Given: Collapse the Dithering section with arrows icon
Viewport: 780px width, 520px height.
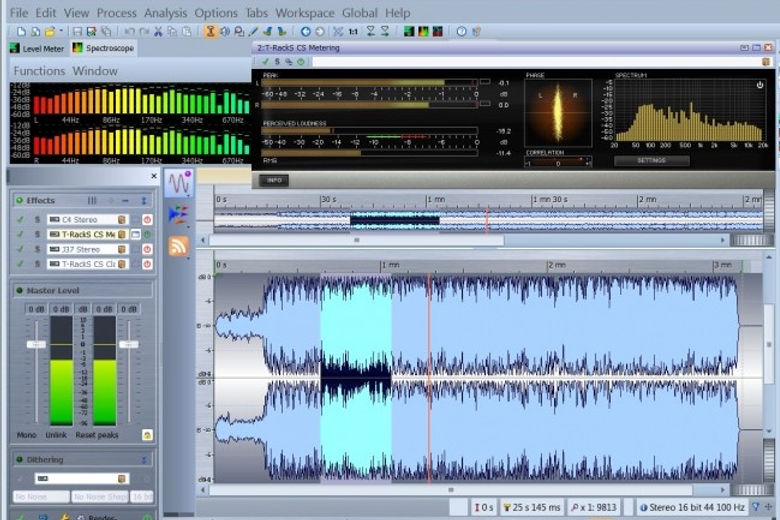Looking at the screenshot, I should (x=144, y=460).
